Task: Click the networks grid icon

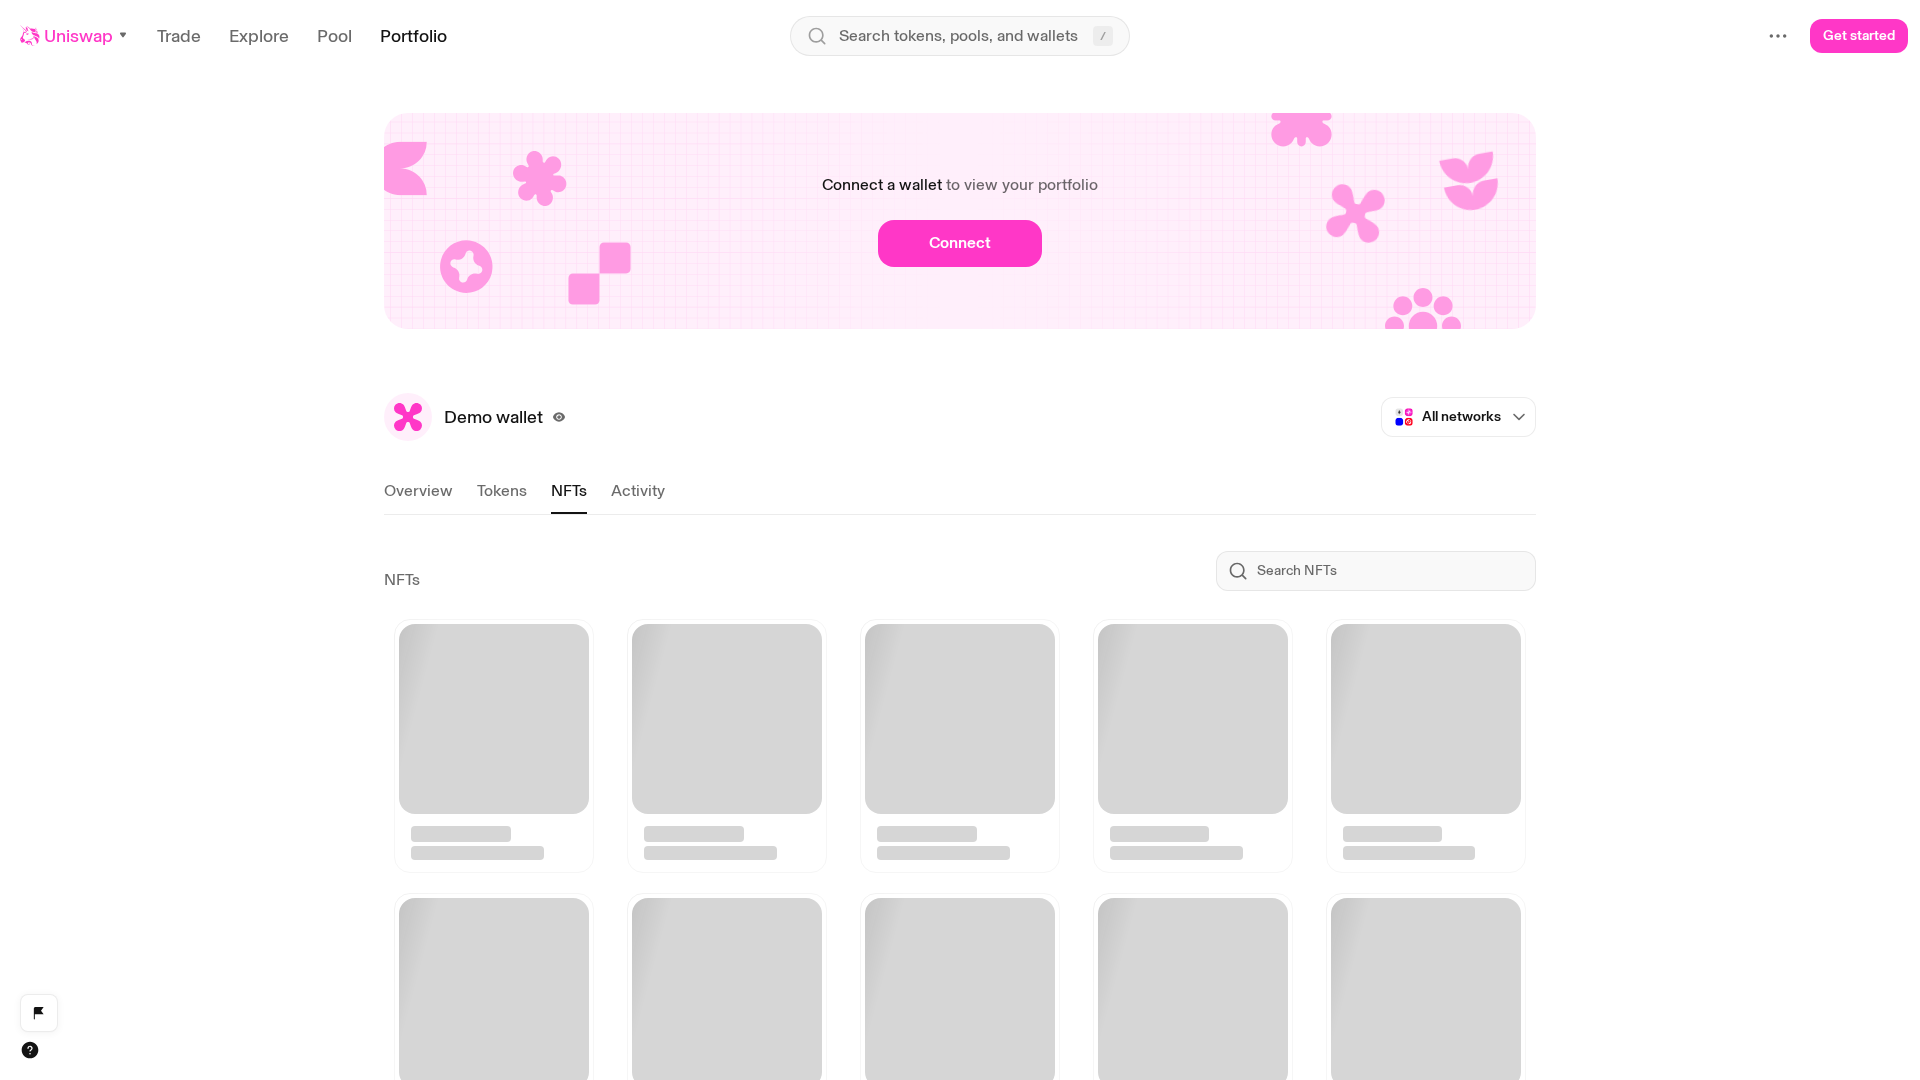Action: (1404, 417)
